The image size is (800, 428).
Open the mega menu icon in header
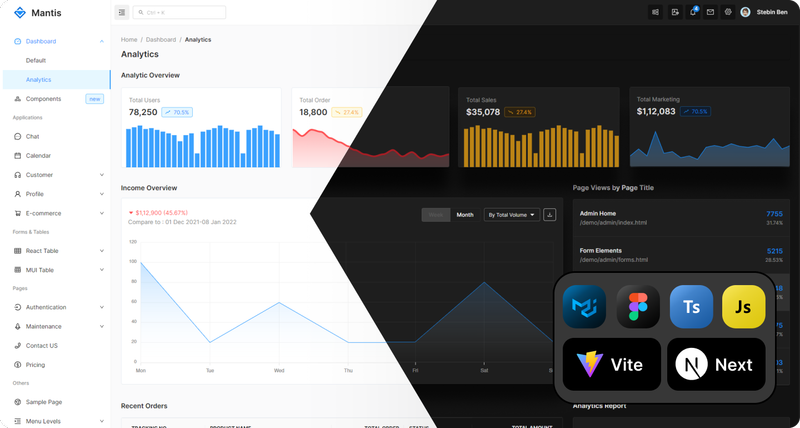point(655,12)
